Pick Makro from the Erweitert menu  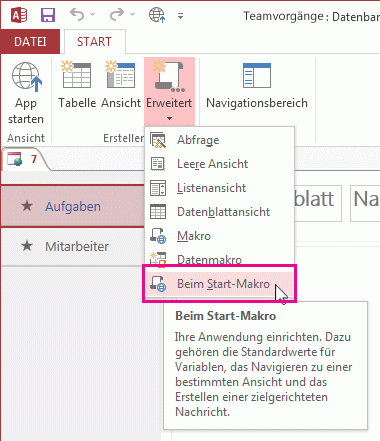[219, 236]
